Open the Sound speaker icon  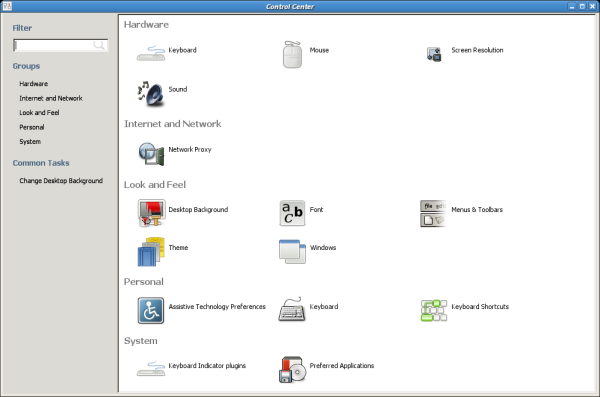(x=151, y=93)
